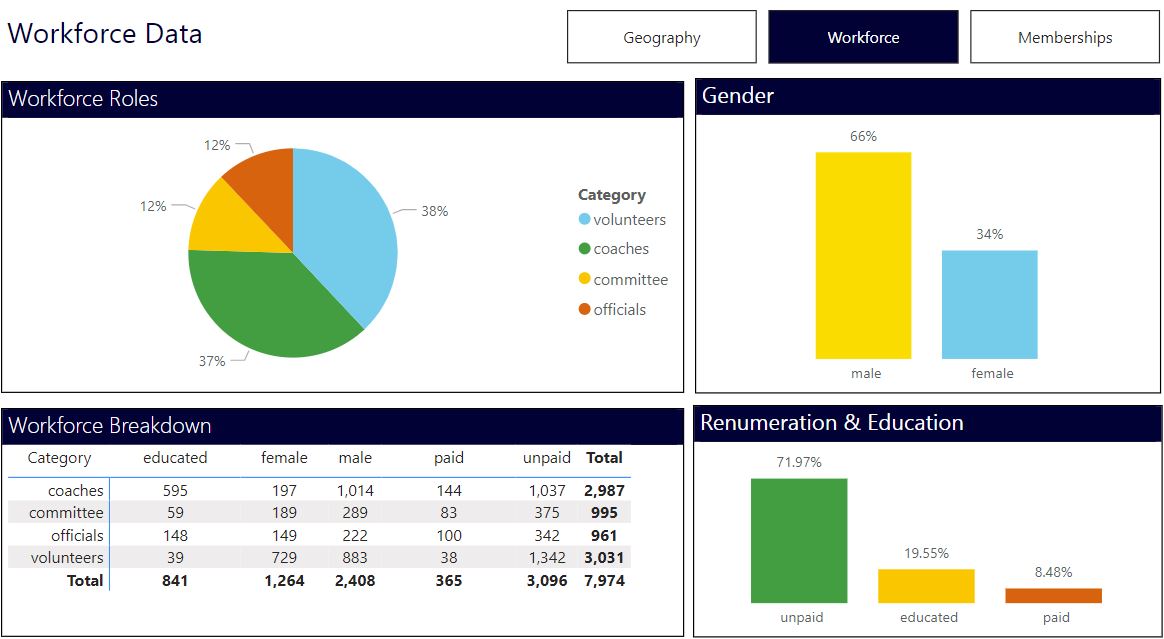This screenshot has height=639, width=1164.
Task: Click the orange paid bar
Action: click(x=1053, y=595)
